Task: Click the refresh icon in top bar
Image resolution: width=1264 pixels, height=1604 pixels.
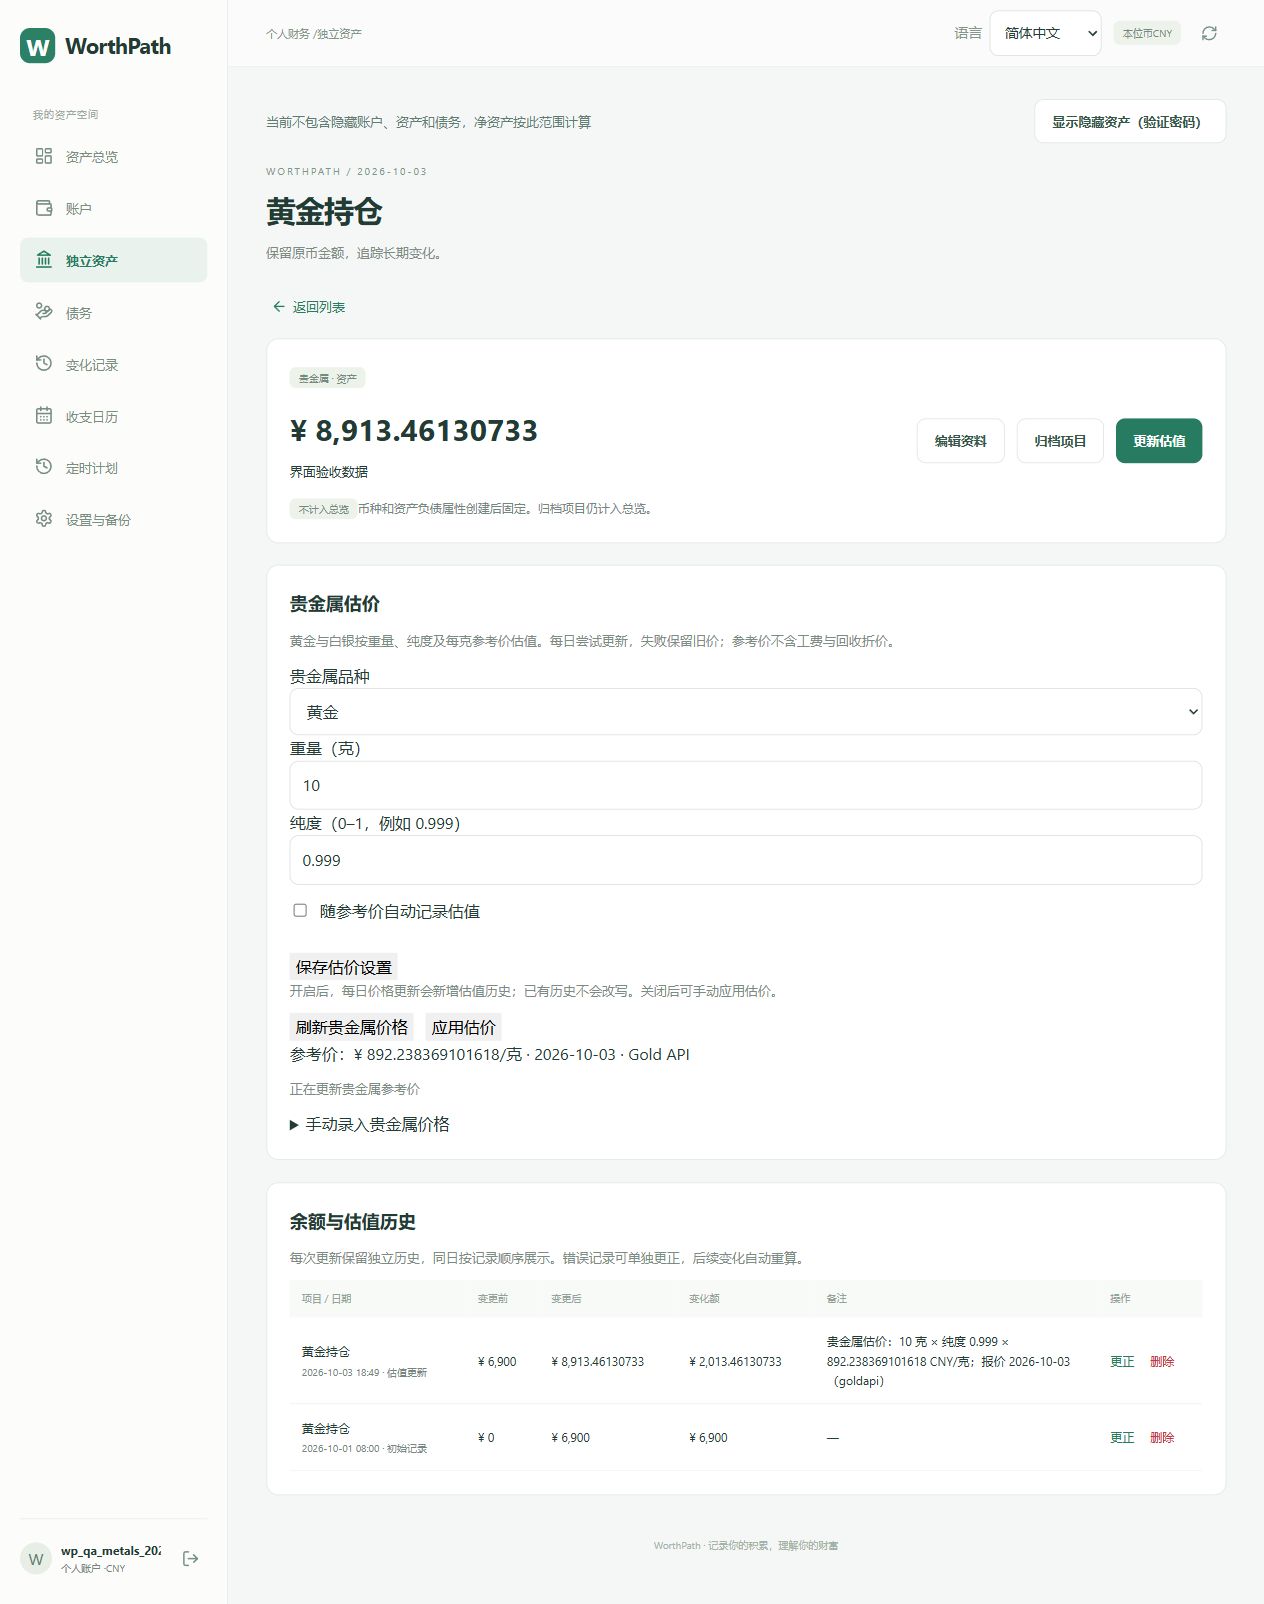Action: [x=1209, y=33]
